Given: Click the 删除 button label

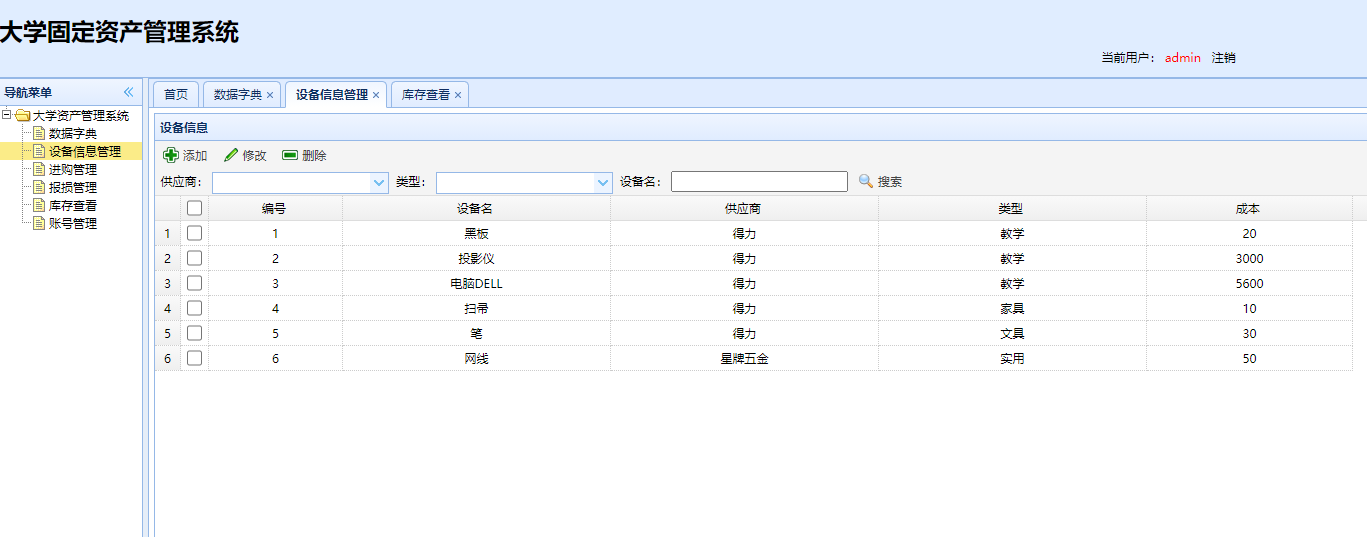Looking at the screenshot, I should tap(314, 155).
